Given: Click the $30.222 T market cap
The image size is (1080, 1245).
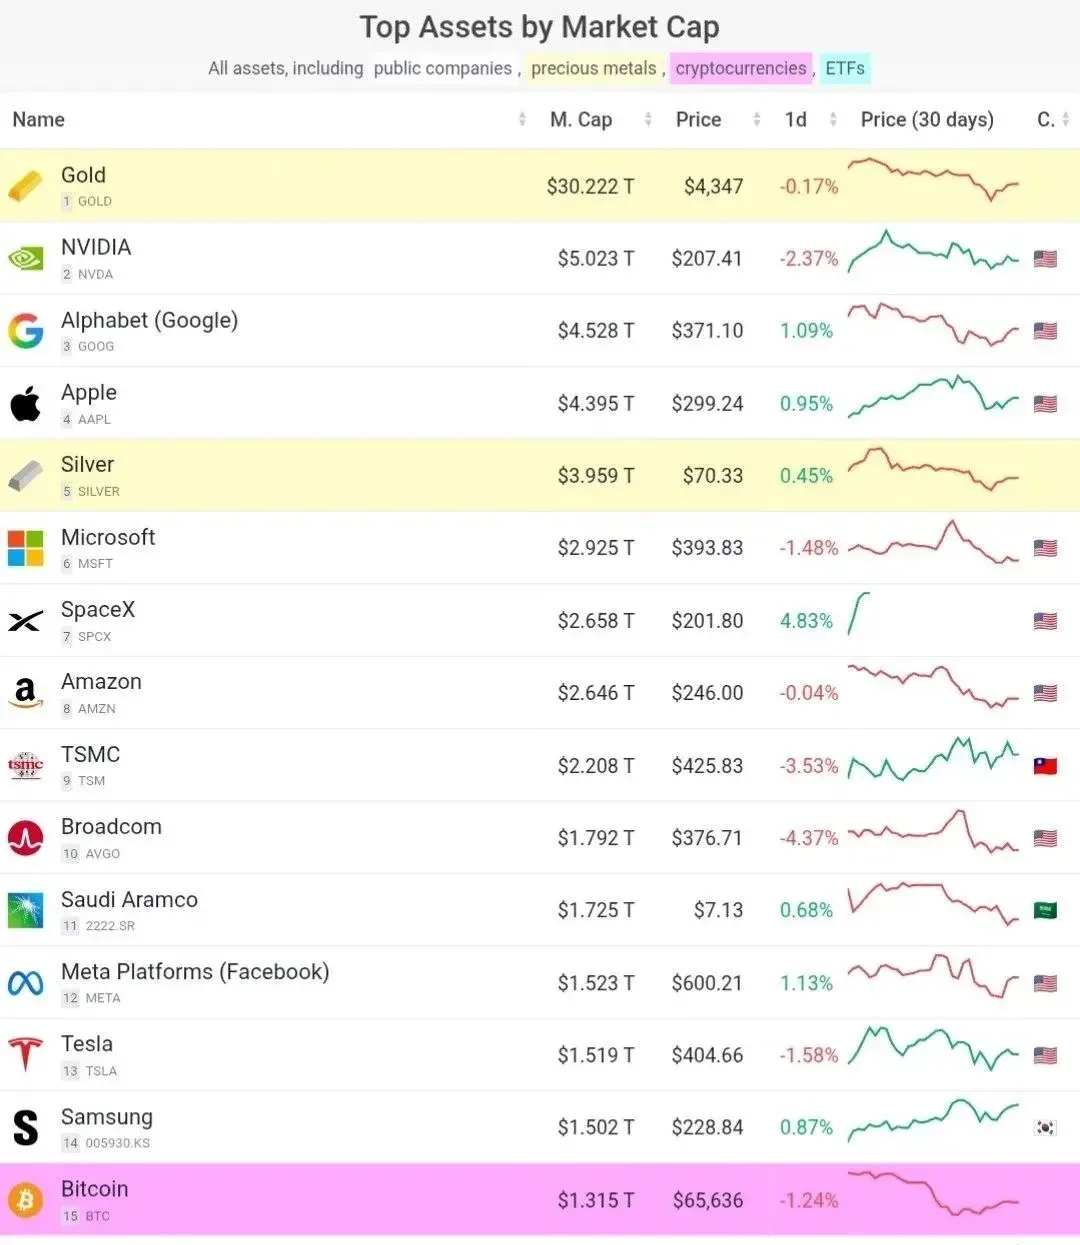Looking at the screenshot, I should pos(590,186).
